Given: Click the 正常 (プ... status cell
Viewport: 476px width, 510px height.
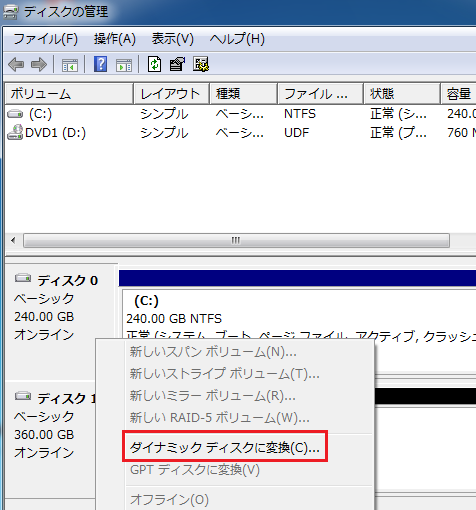Looking at the screenshot, I should pyautogui.click(x=398, y=133).
